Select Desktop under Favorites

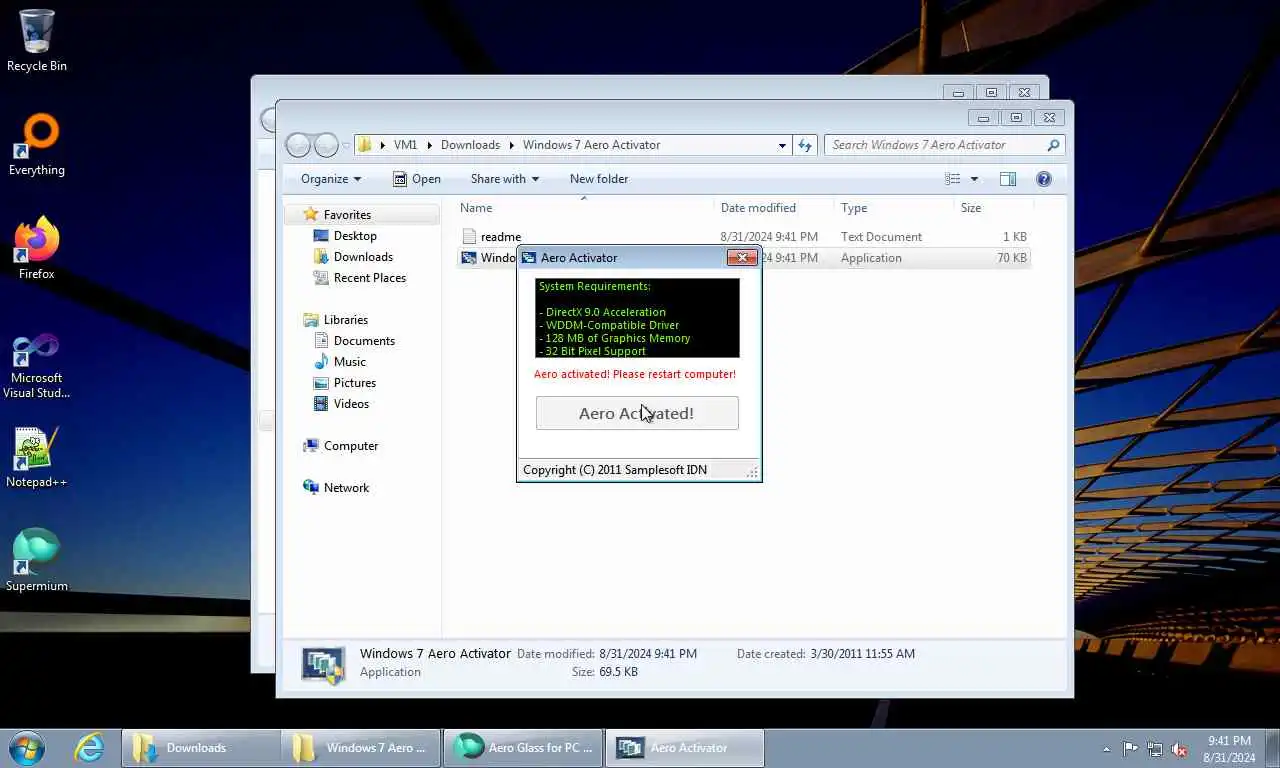[355, 236]
